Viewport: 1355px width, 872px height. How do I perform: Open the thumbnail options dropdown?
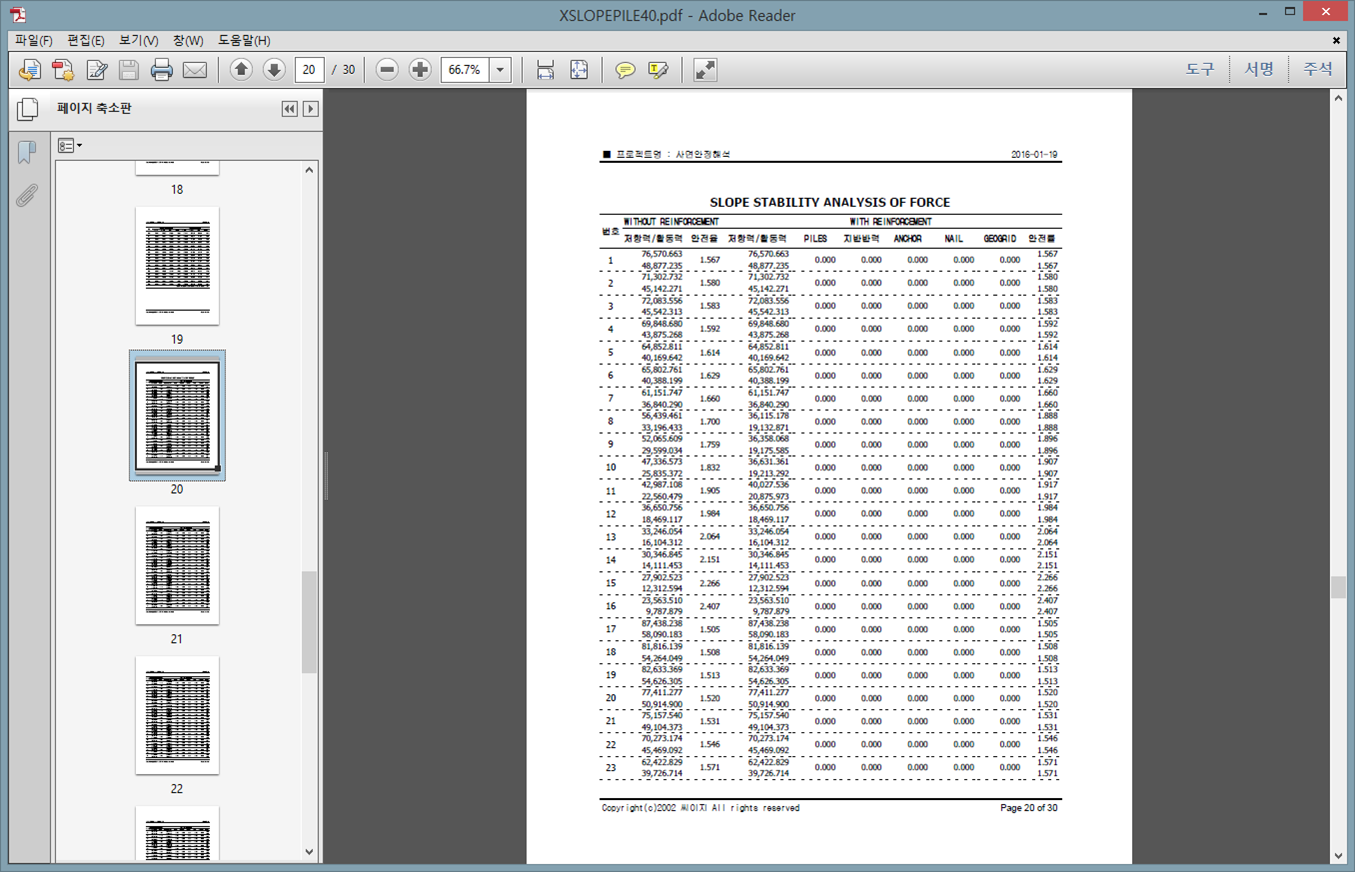pos(70,146)
